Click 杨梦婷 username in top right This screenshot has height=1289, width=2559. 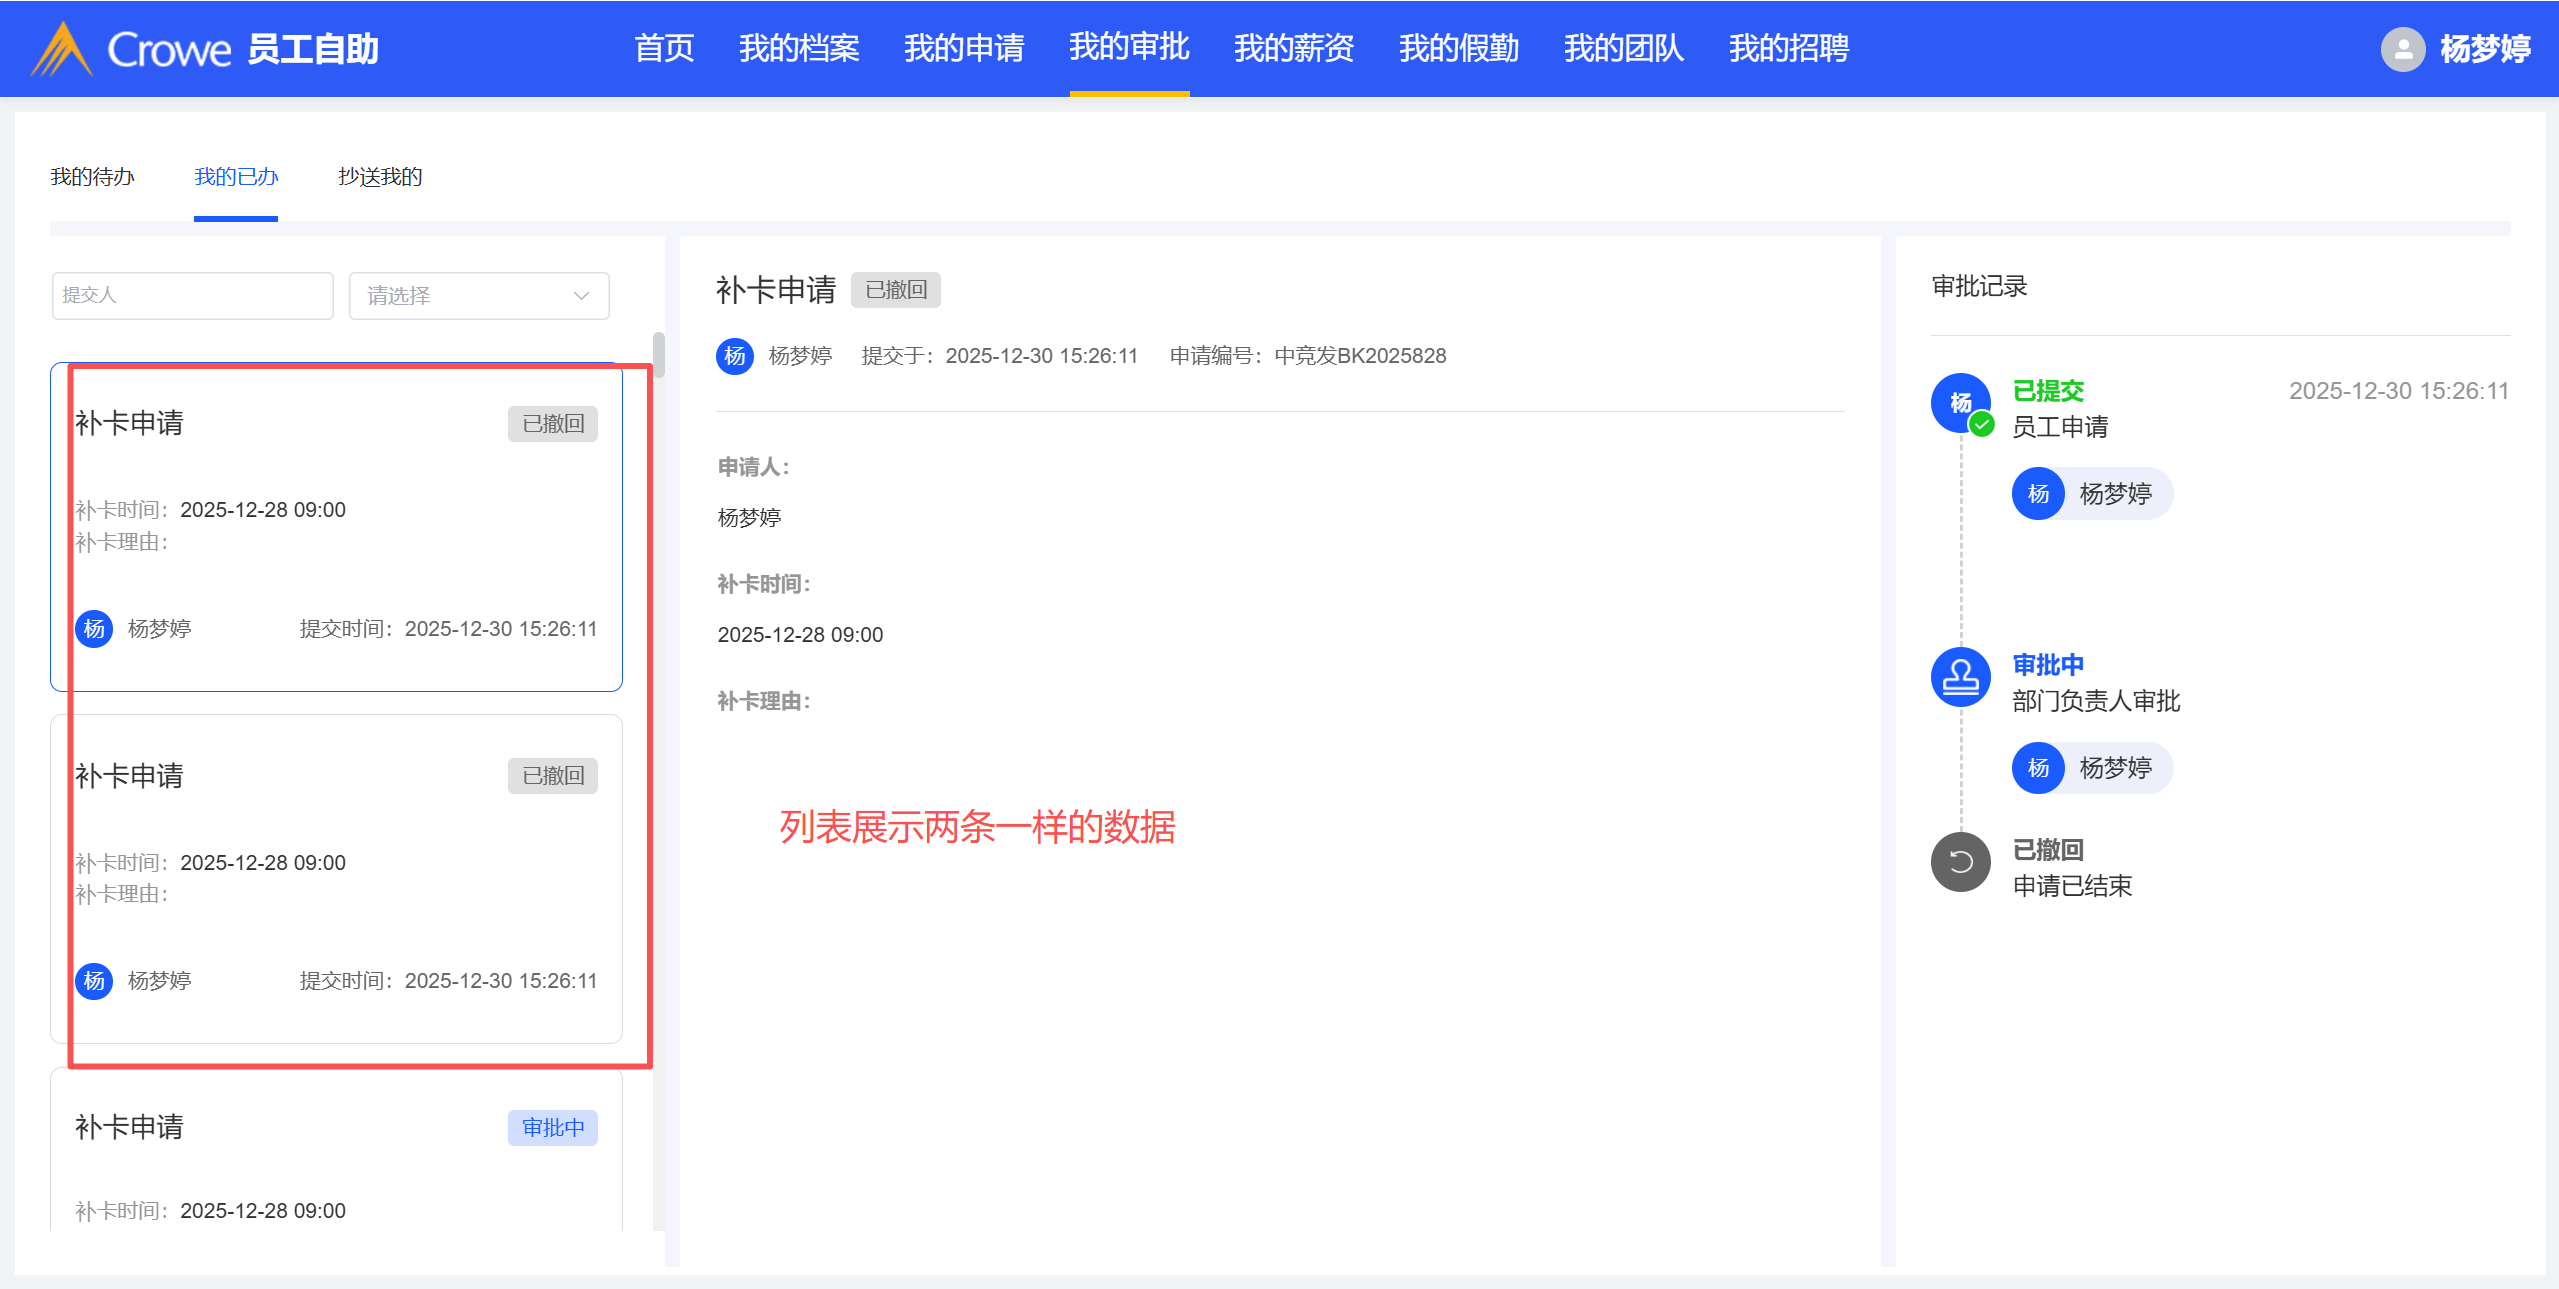[2484, 49]
